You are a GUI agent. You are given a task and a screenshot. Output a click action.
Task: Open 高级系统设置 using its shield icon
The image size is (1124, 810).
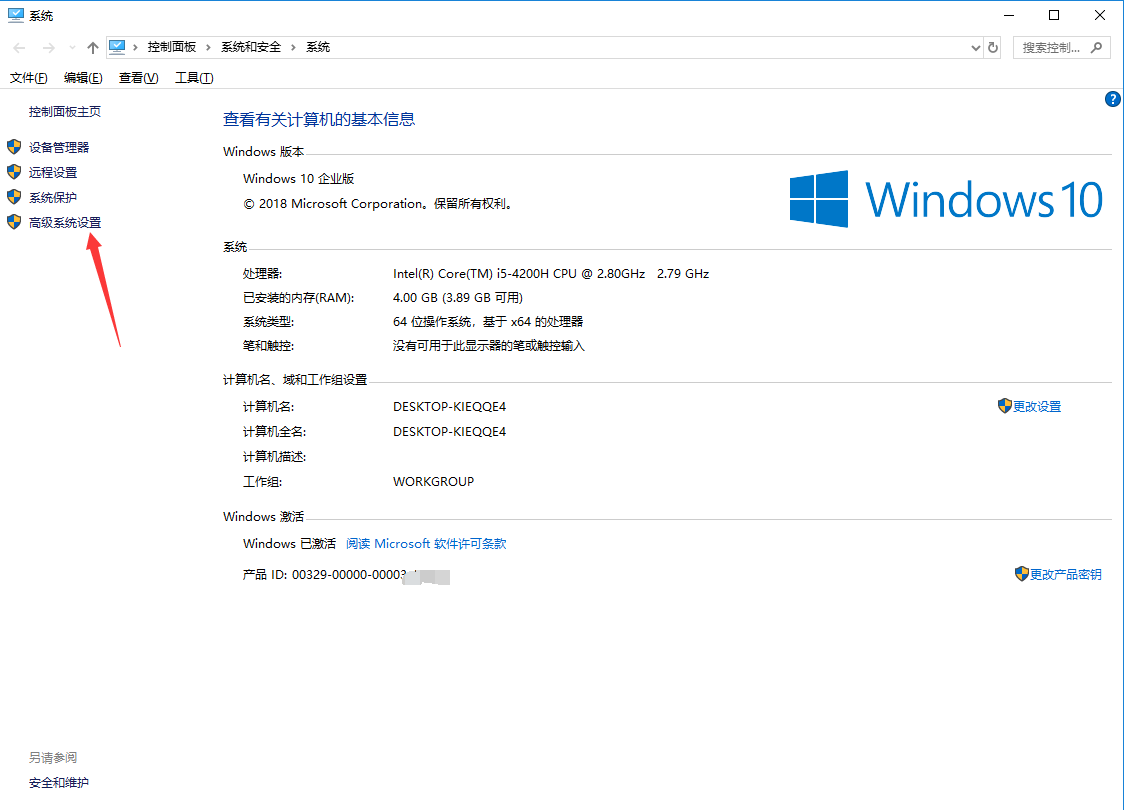coord(14,221)
